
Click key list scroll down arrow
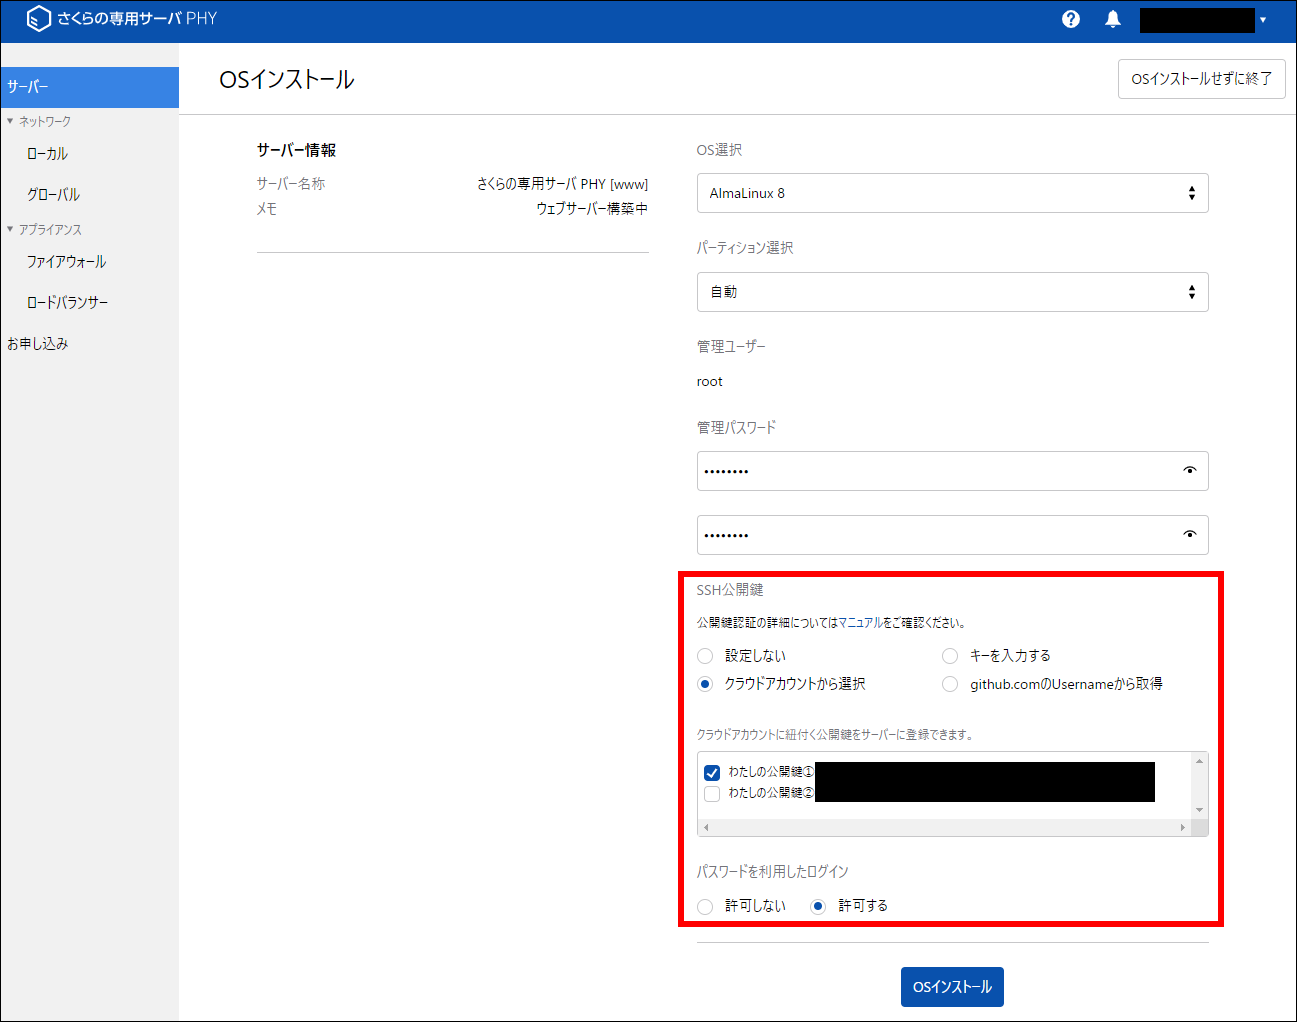[1199, 810]
